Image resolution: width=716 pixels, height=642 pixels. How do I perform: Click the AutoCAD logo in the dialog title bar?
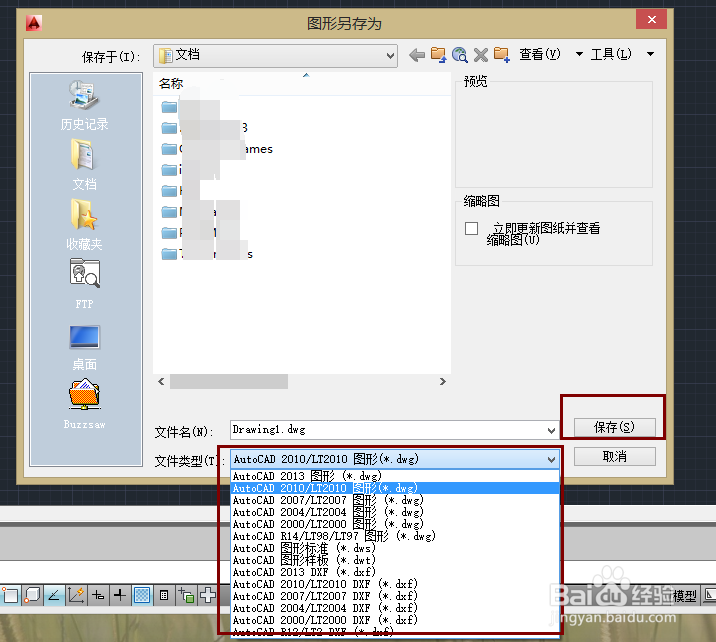(34, 22)
